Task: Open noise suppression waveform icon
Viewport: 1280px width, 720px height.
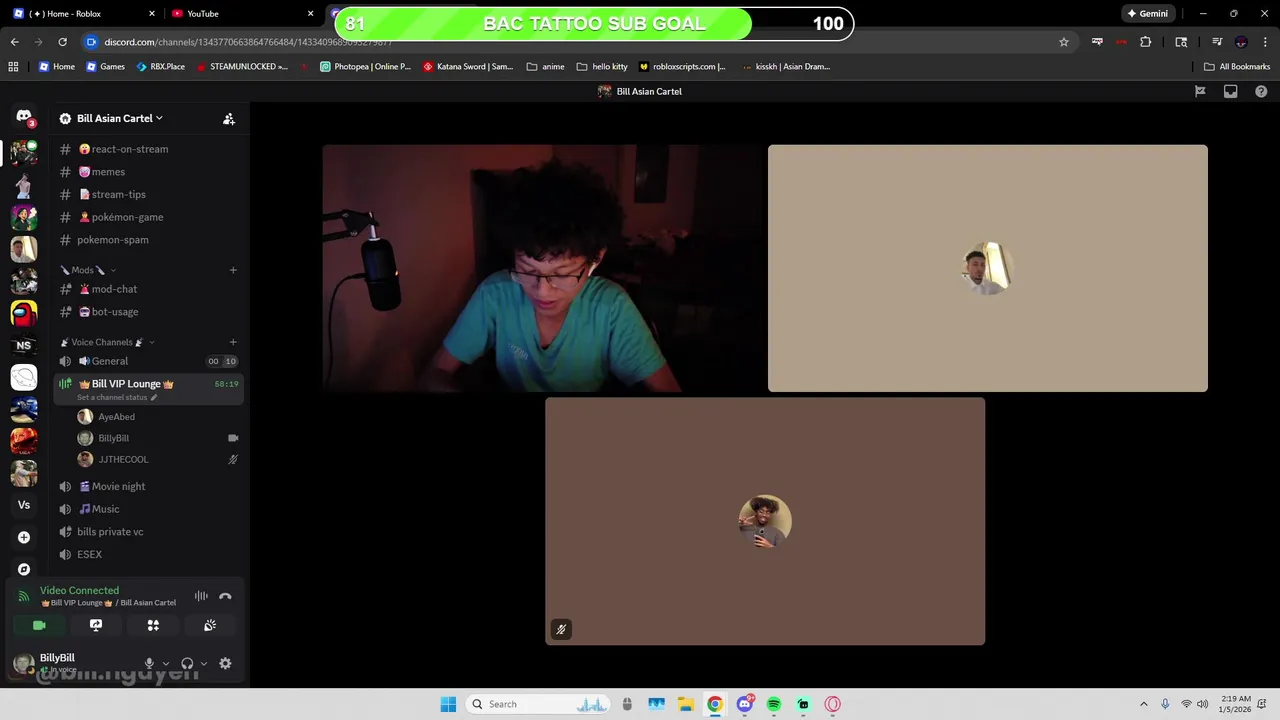Action: (x=201, y=596)
